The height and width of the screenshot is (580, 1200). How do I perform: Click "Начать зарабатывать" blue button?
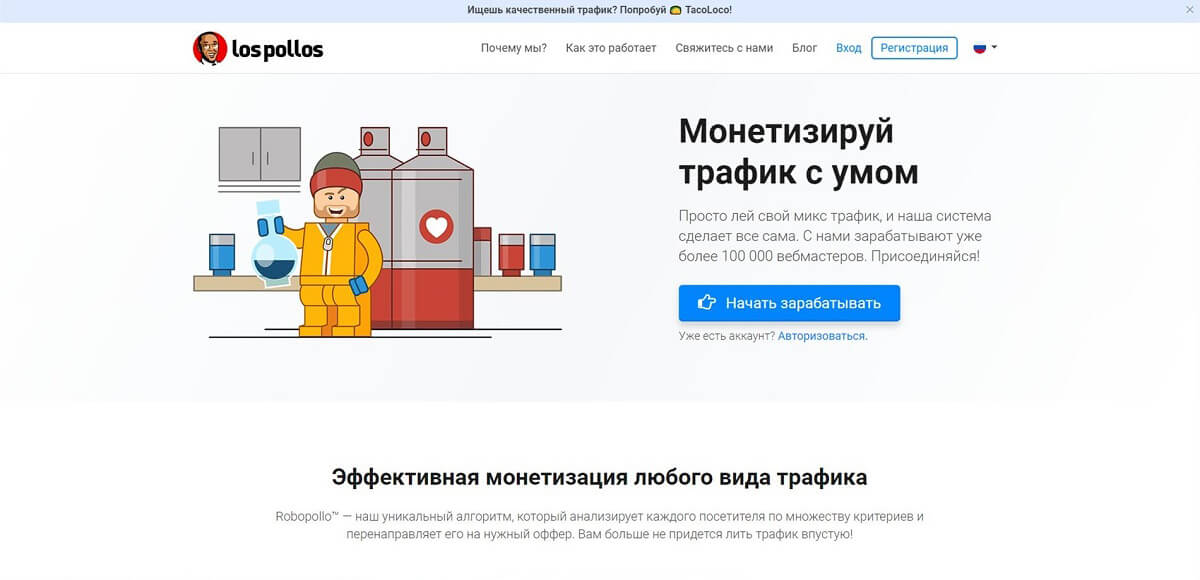(789, 303)
